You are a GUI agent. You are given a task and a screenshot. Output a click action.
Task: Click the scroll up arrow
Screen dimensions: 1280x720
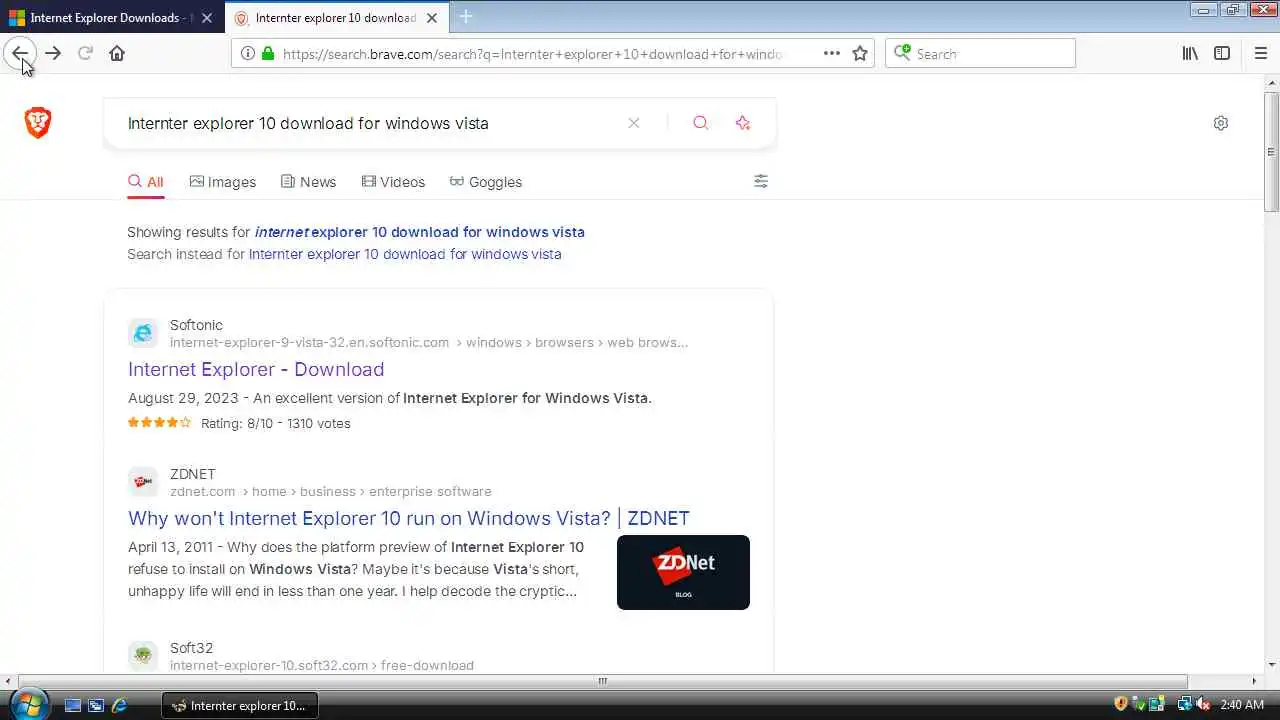click(1271, 82)
